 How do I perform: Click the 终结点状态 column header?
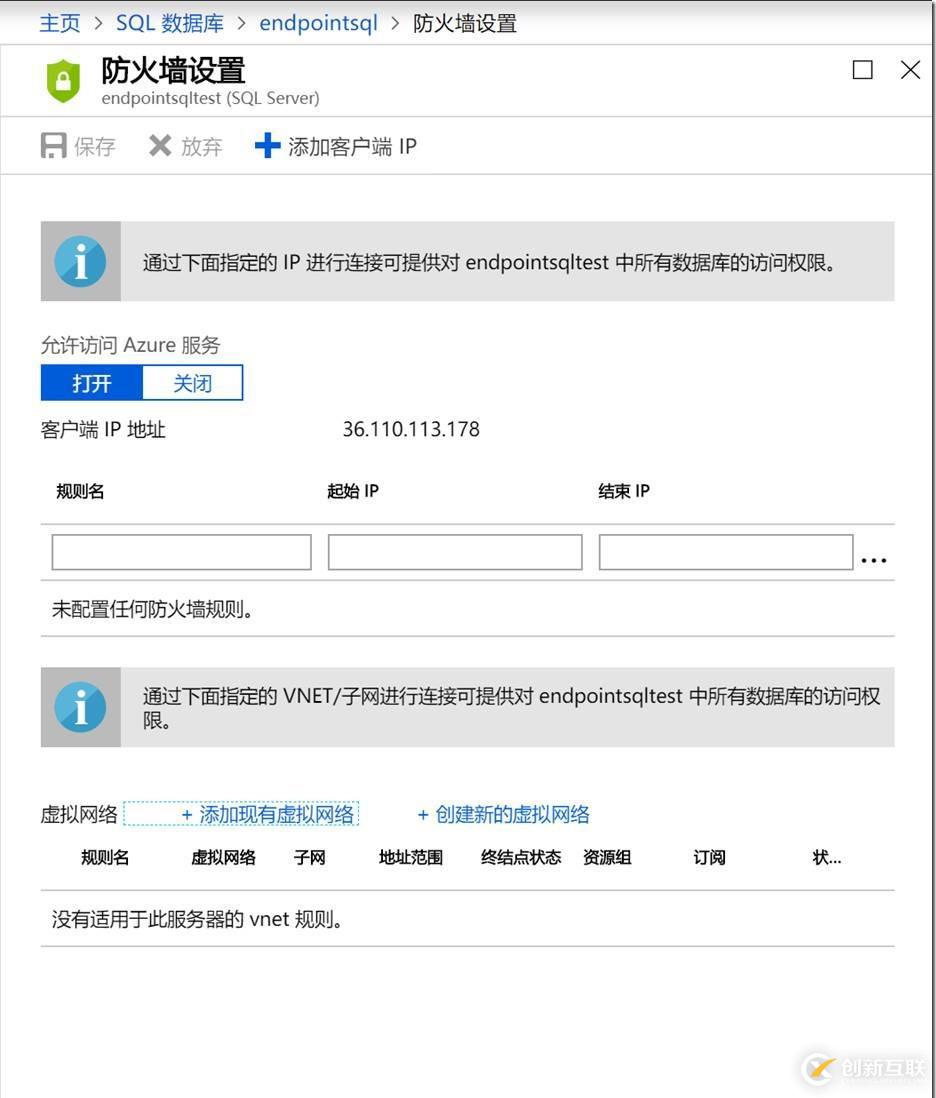tap(521, 857)
